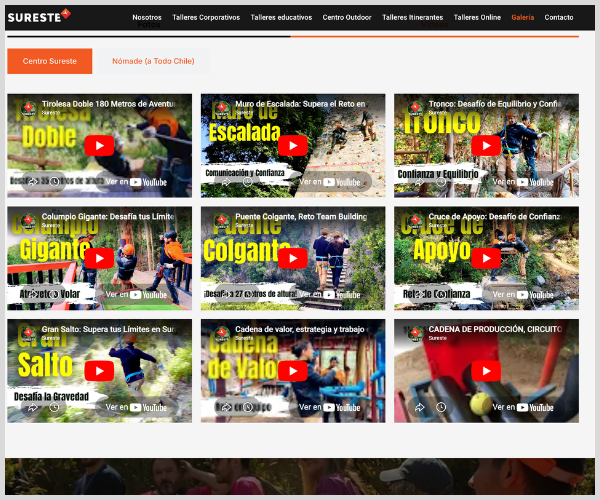
Task: Click channel avatar on Cruce de Apoyo video
Action: (411, 218)
